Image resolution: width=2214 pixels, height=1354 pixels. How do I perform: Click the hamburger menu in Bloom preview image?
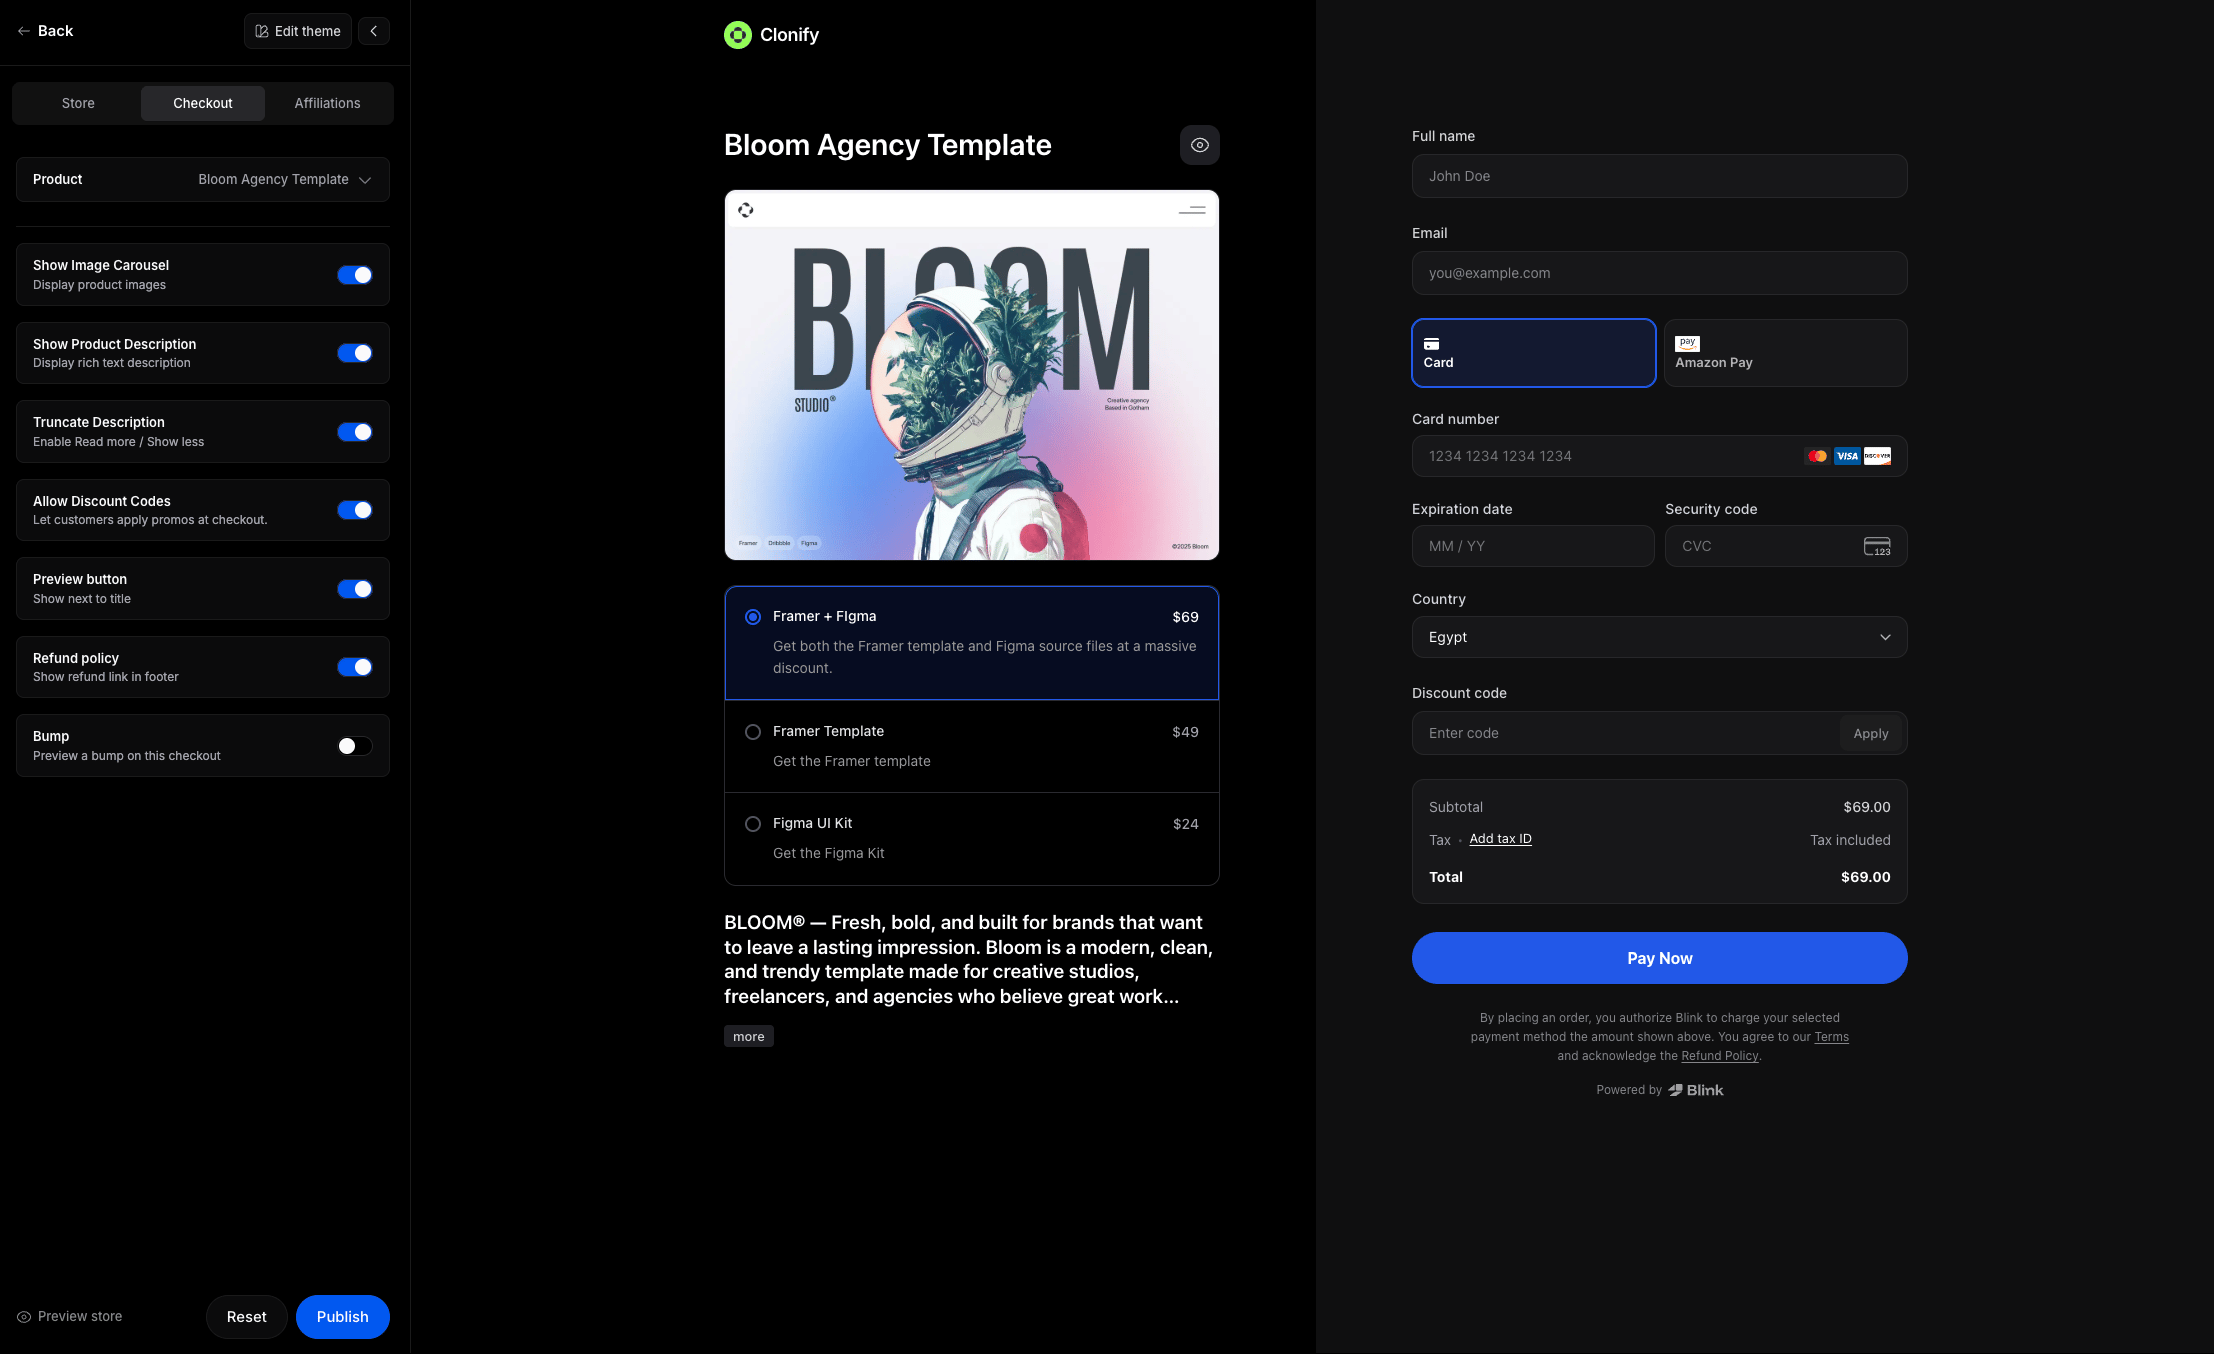[x=1192, y=210]
